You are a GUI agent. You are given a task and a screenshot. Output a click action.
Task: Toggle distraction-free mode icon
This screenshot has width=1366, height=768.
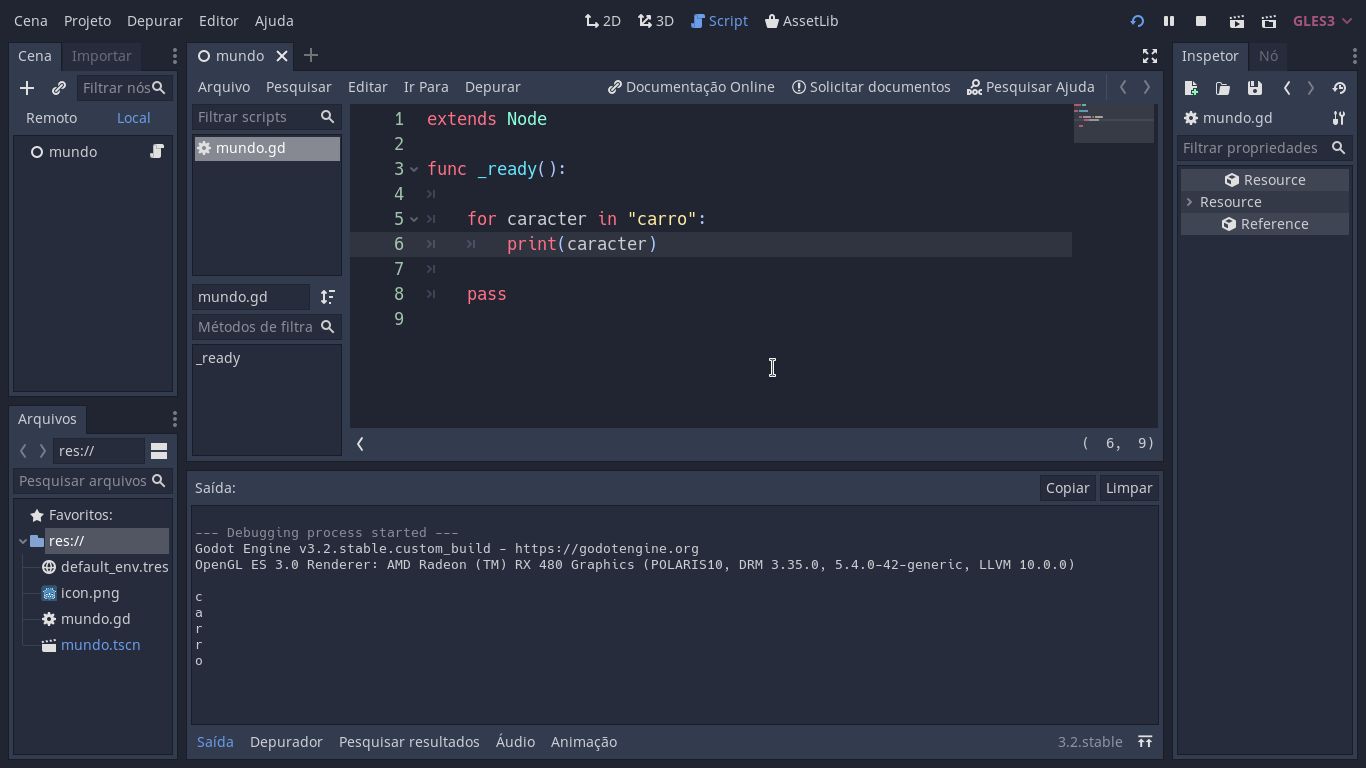1150,56
